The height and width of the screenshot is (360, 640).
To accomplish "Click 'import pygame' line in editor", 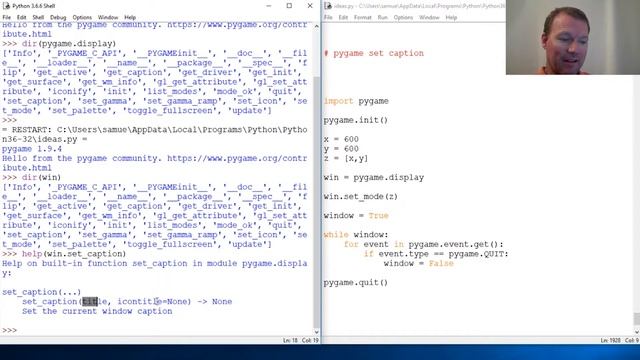I will [356, 101].
